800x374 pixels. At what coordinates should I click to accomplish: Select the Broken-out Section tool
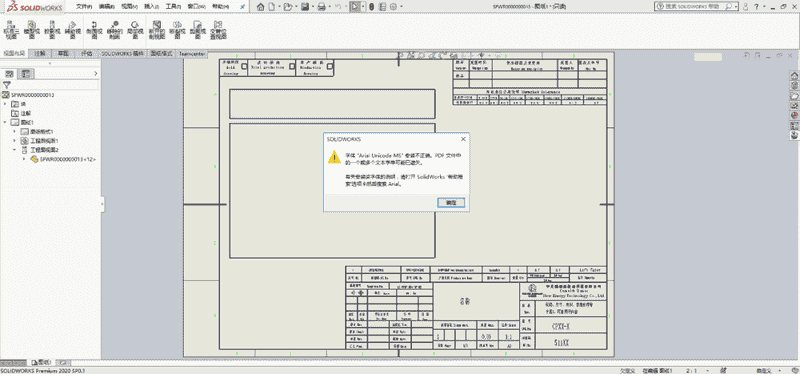[x=156, y=30]
